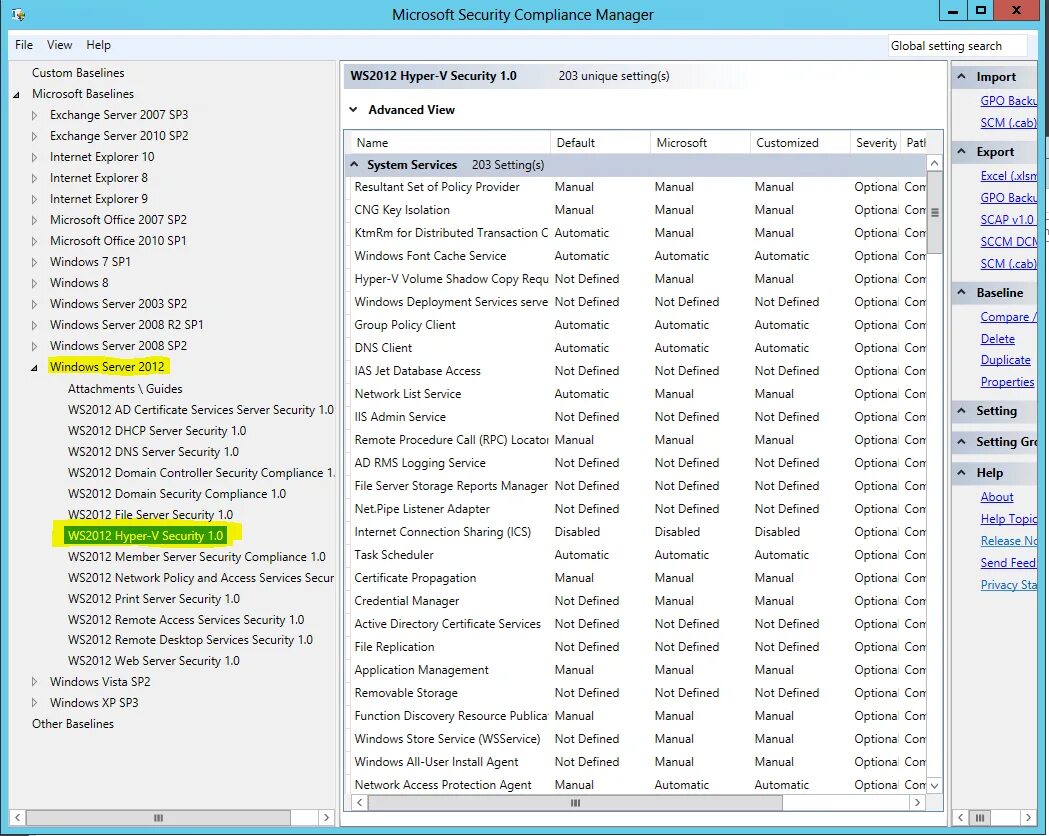Expand the Internet Explorer 10 node
Screen dimensions: 1049x836
pos(34,158)
